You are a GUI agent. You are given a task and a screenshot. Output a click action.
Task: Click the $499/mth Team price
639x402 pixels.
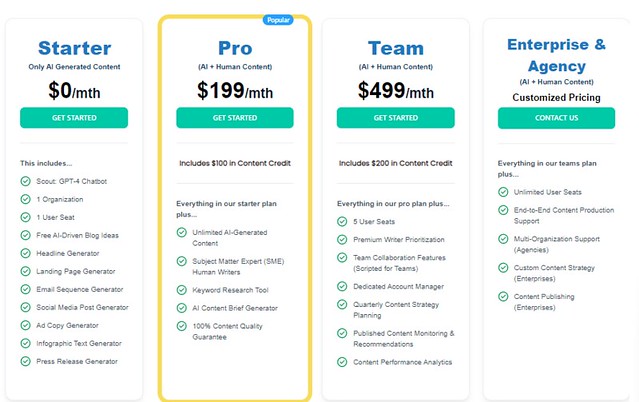click(x=396, y=91)
